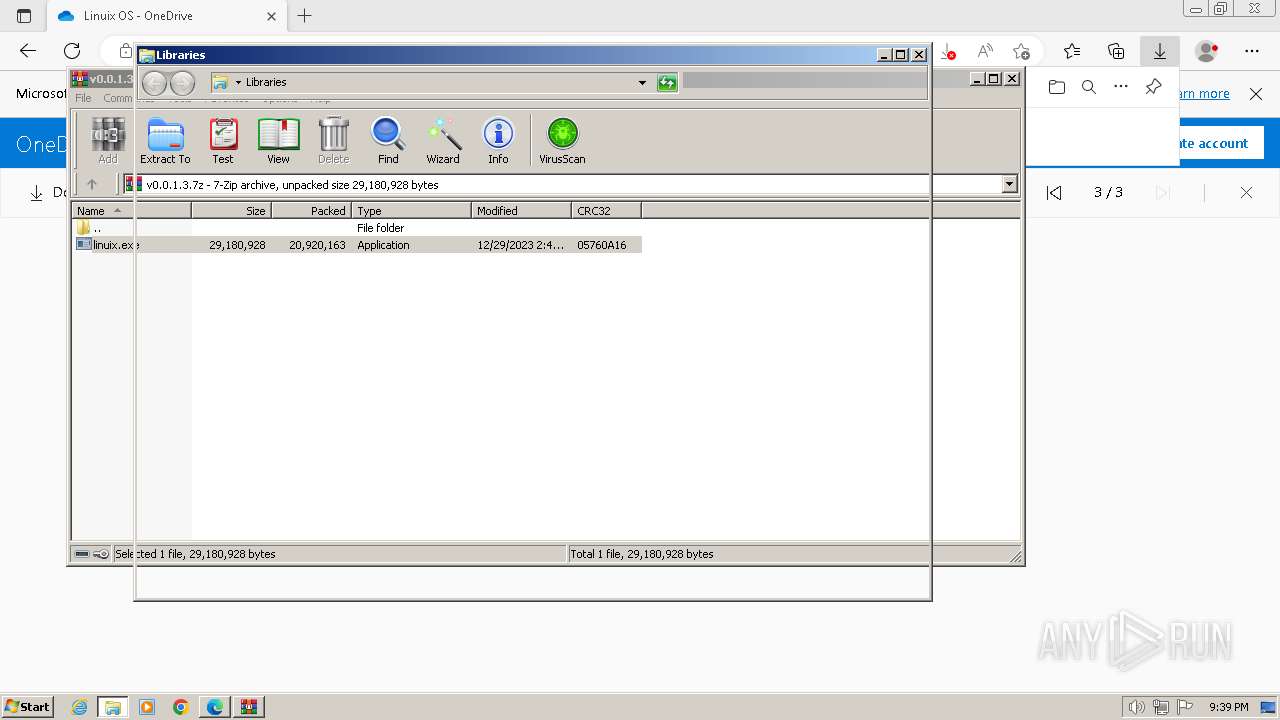Open the Windows Start menu
Image resolution: width=1280 pixels, height=720 pixels.
pos(28,706)
